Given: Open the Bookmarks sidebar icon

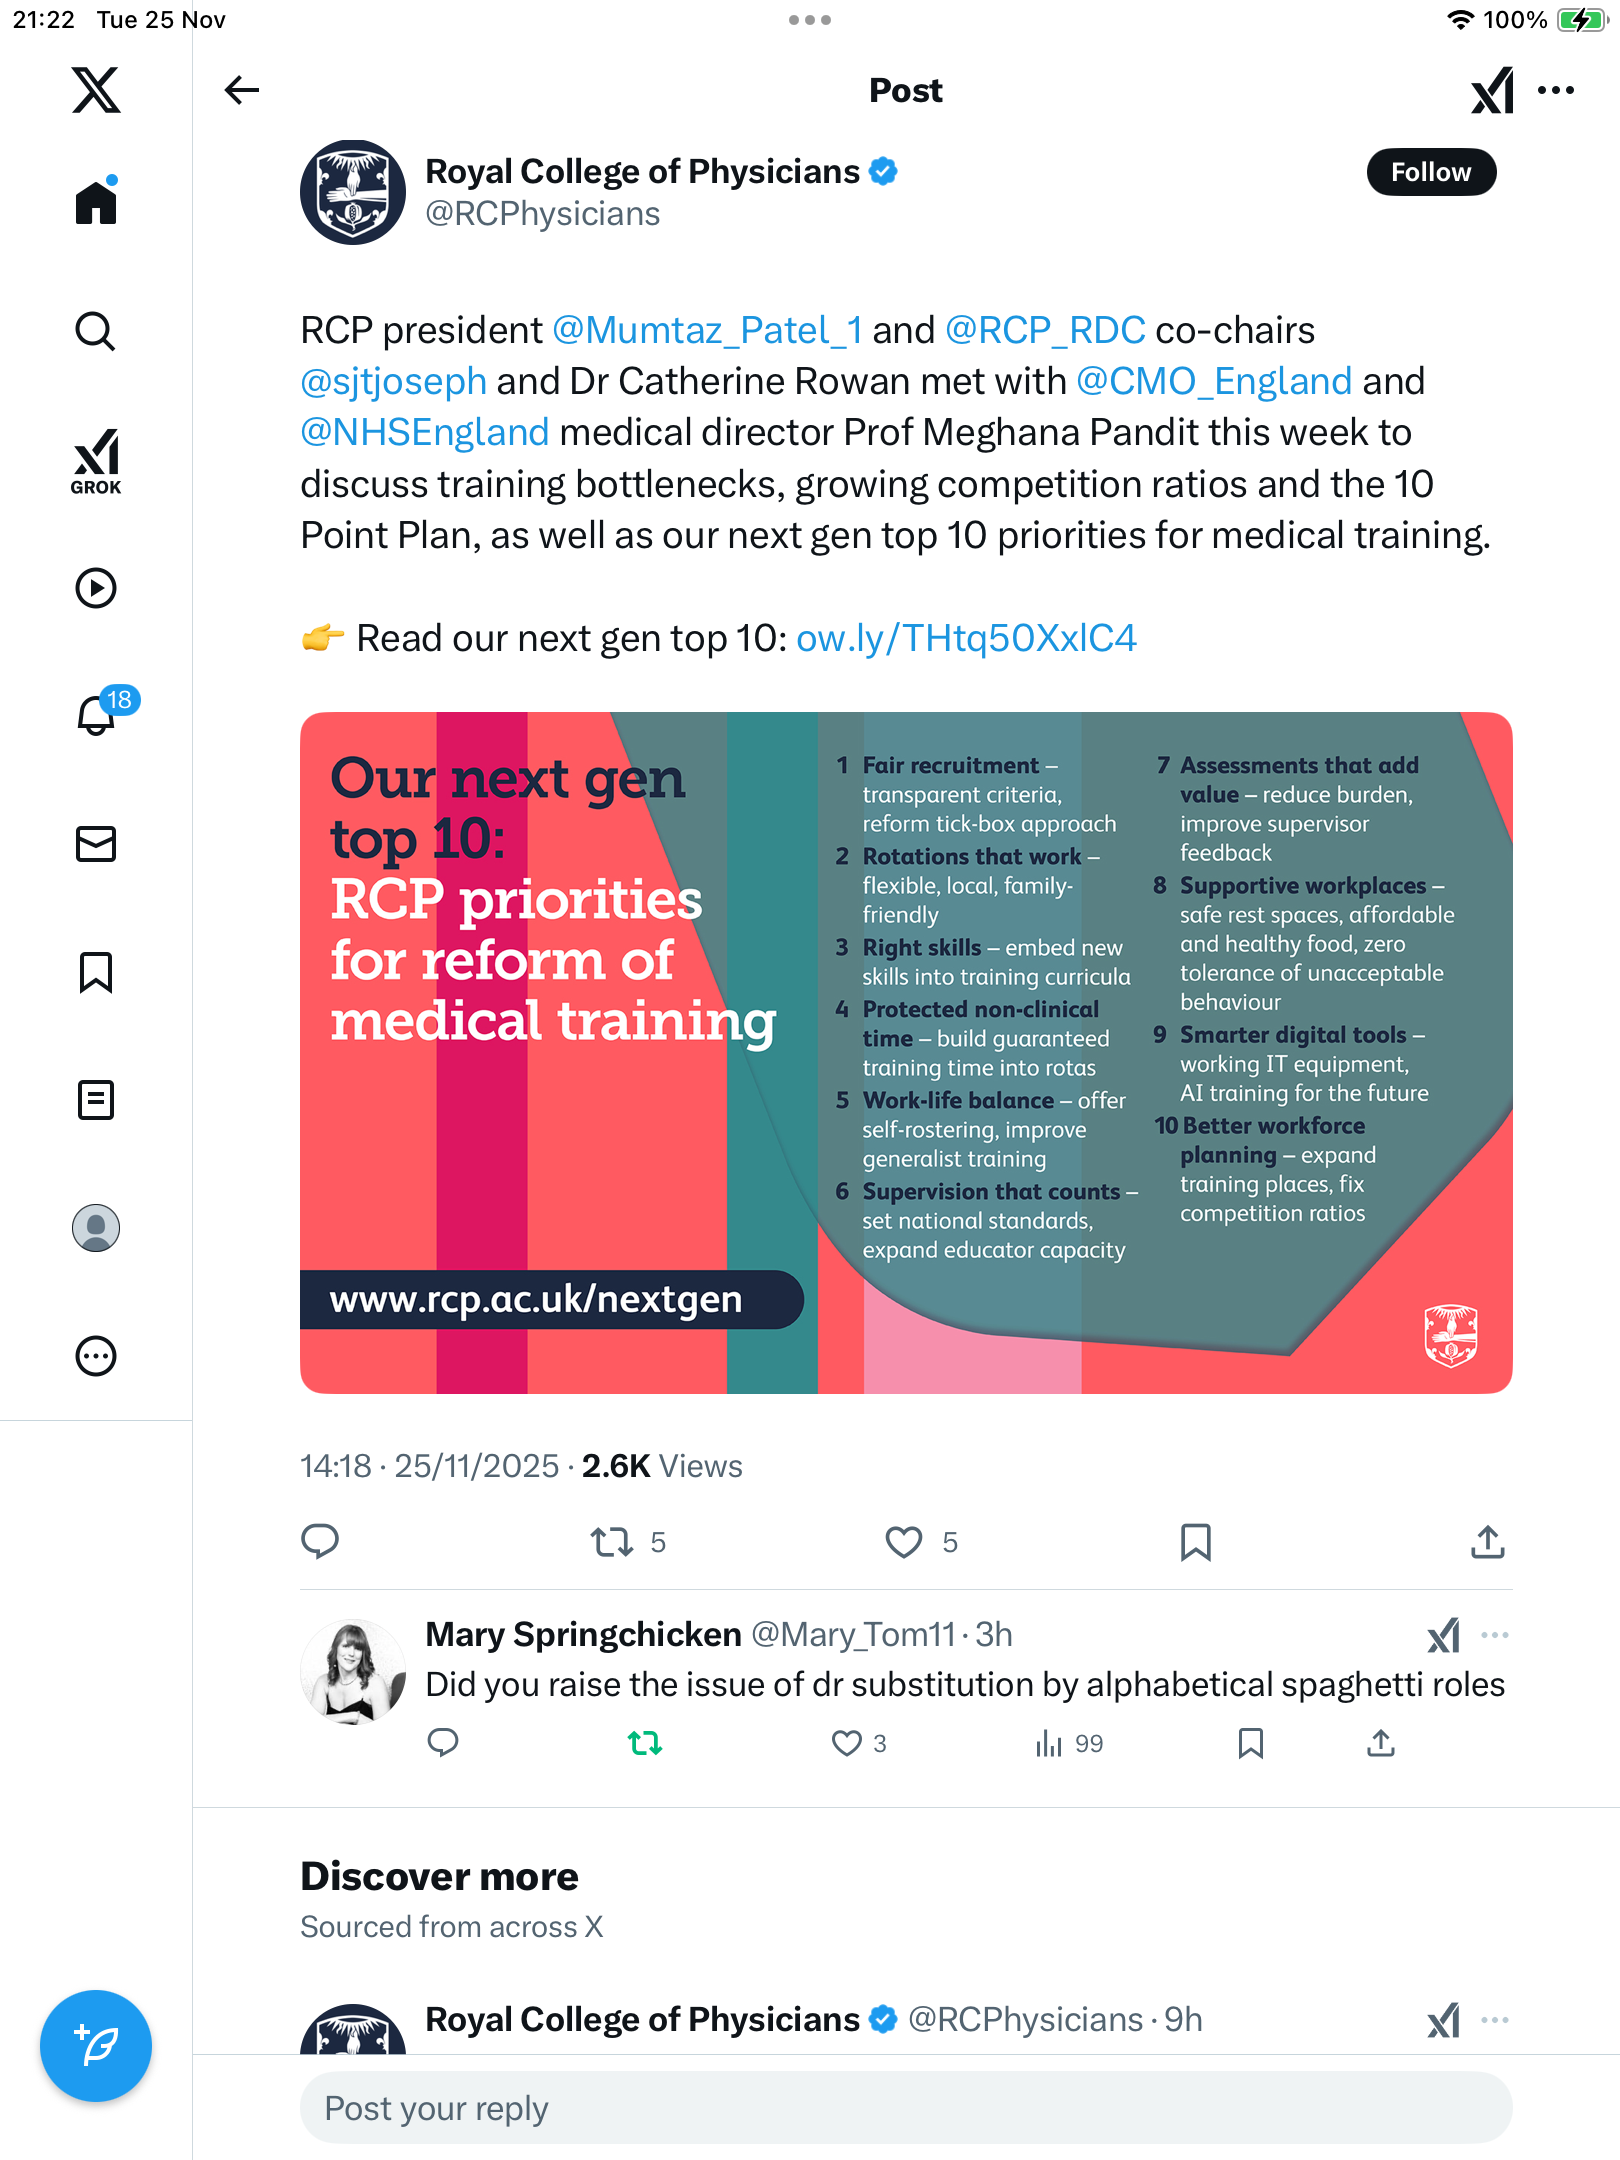Looking at the screenshot, I should (x=96, y=972).
